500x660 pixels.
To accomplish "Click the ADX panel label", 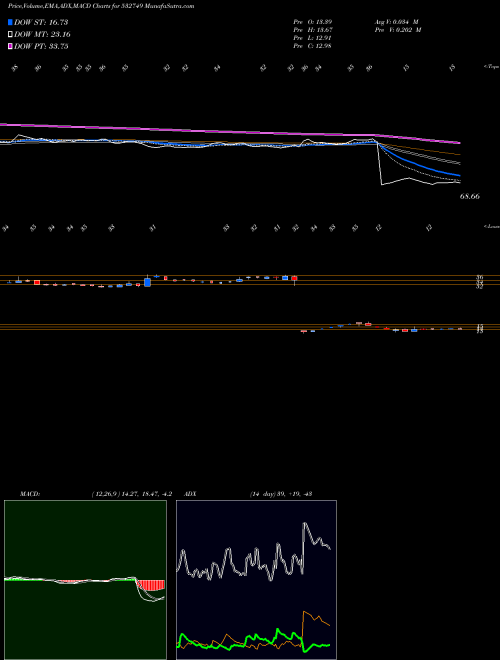I will [191, 494].
